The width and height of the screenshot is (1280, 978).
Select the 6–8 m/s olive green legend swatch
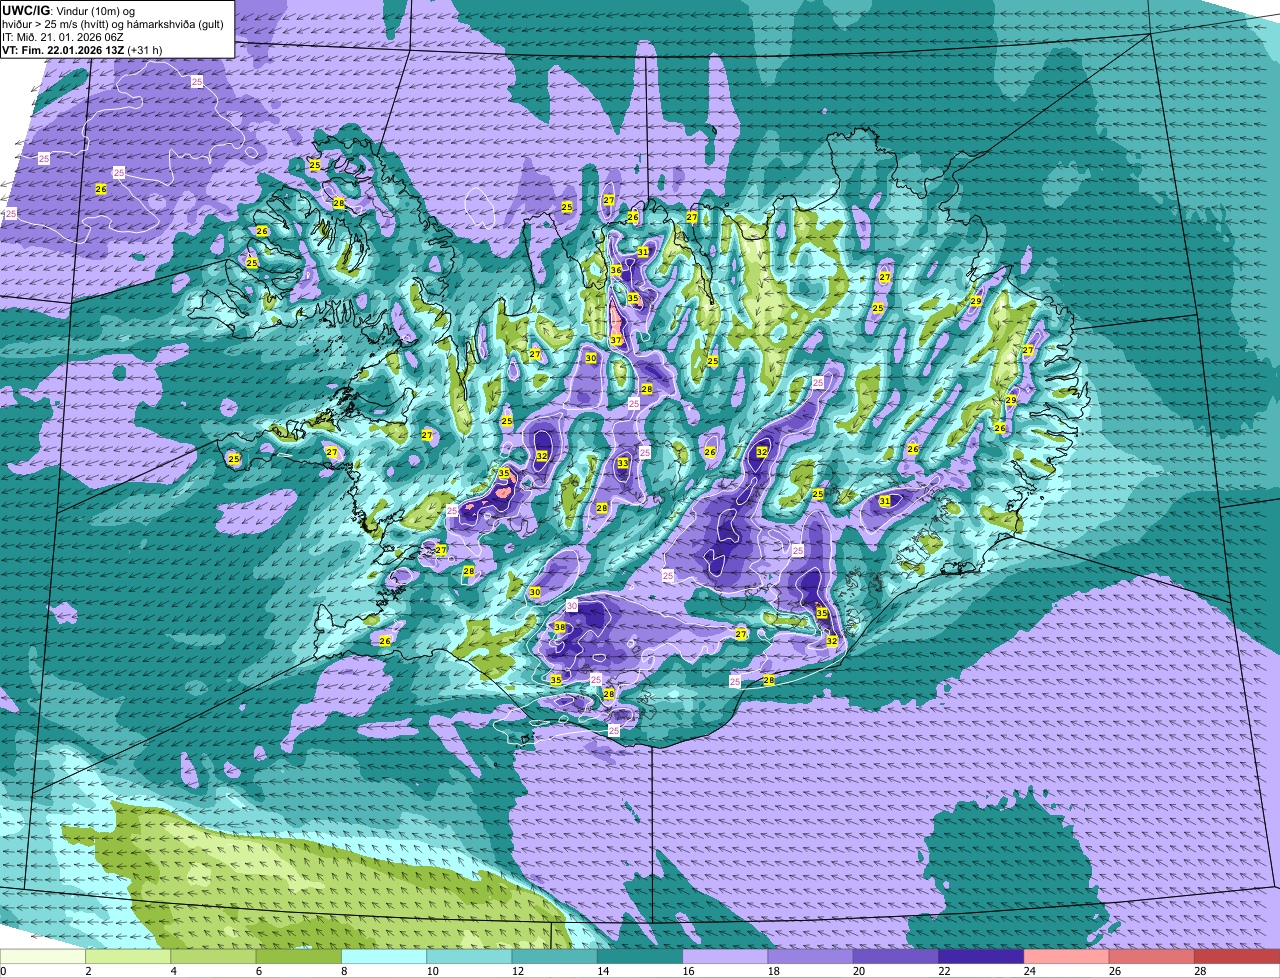pos(299,957)
